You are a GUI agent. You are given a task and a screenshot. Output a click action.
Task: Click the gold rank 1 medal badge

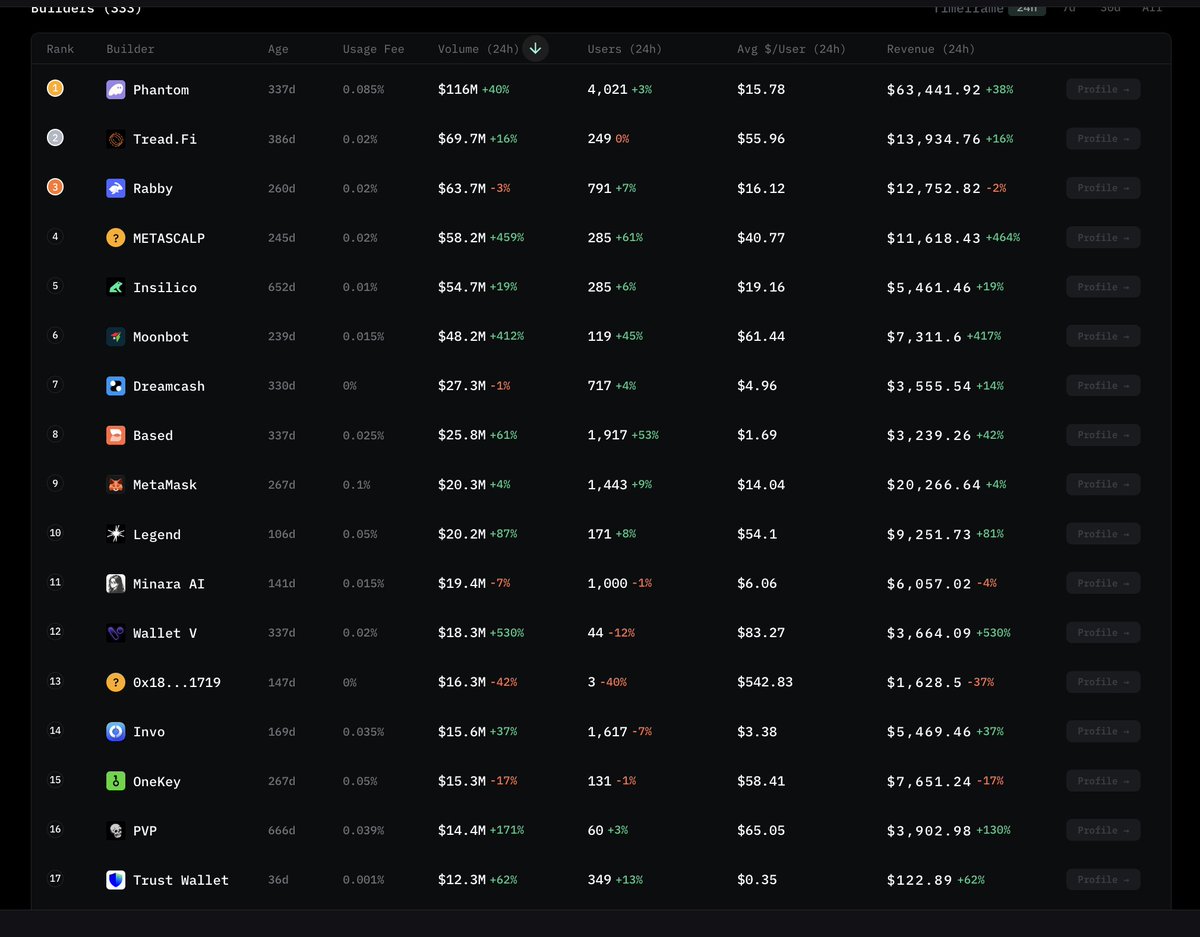(55, 89)
